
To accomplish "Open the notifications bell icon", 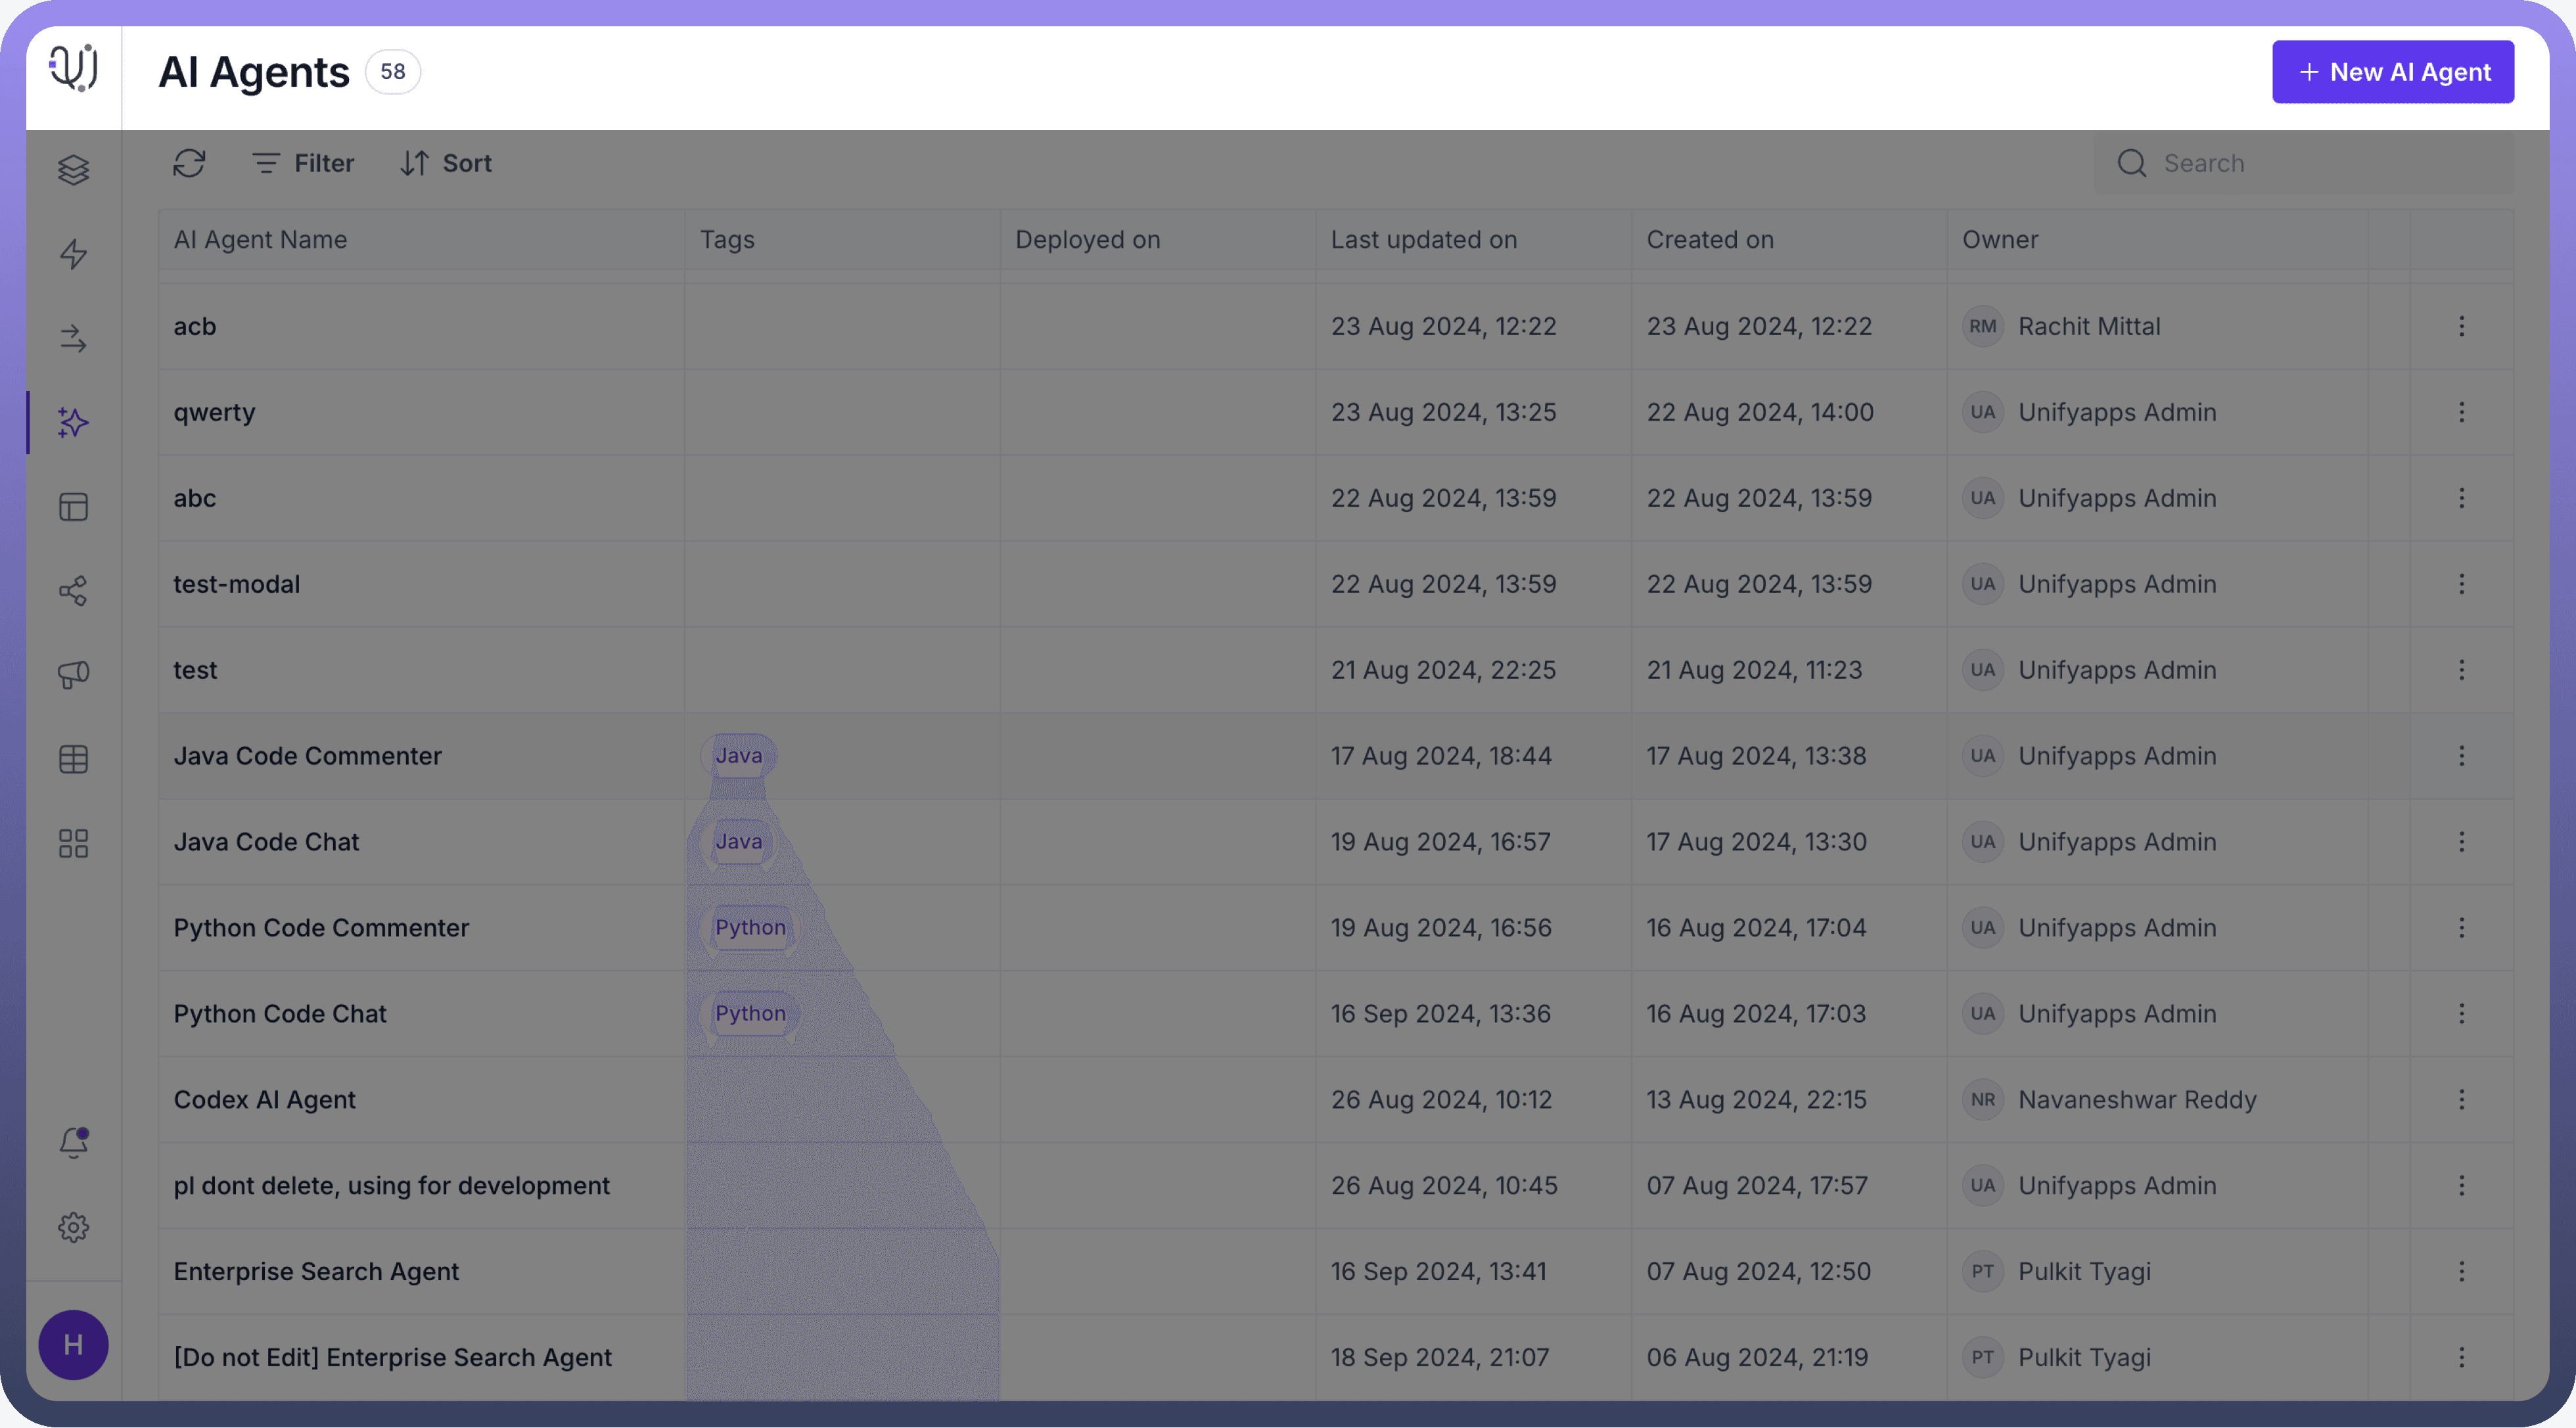I will pyautogui.click(x=73, y=1142).
